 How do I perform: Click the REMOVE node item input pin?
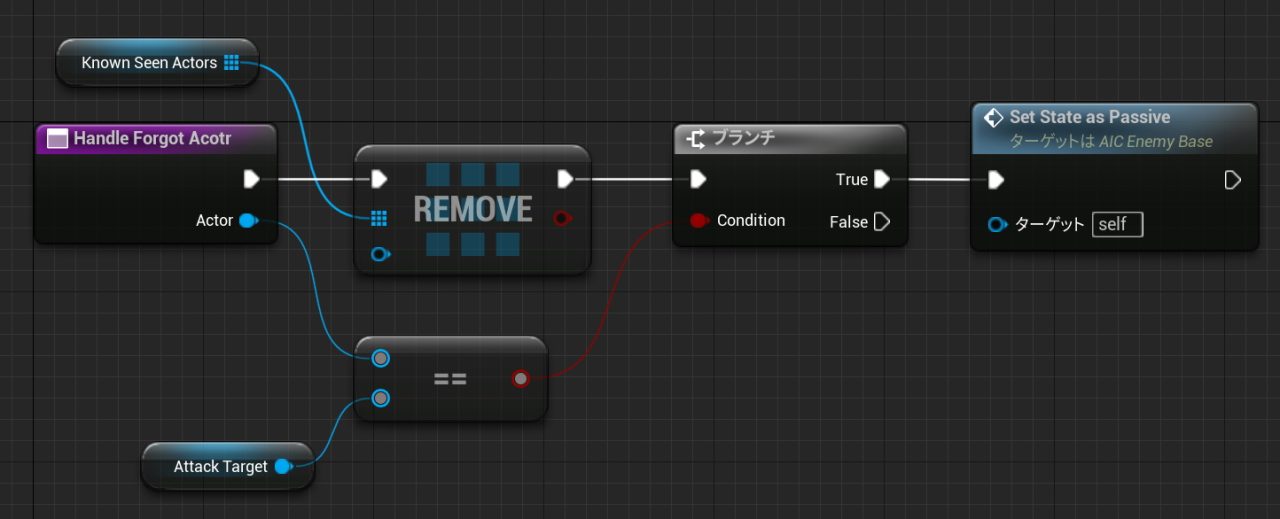click(x=379, y=254)
